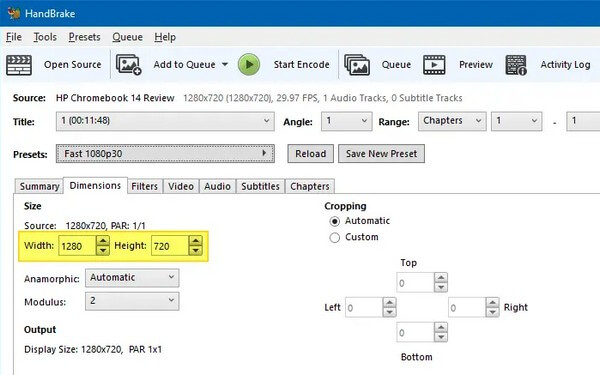Decrease Bottom crop with down arrow
Viewport: 600px width, 375px height.
[x=441, y=337]
